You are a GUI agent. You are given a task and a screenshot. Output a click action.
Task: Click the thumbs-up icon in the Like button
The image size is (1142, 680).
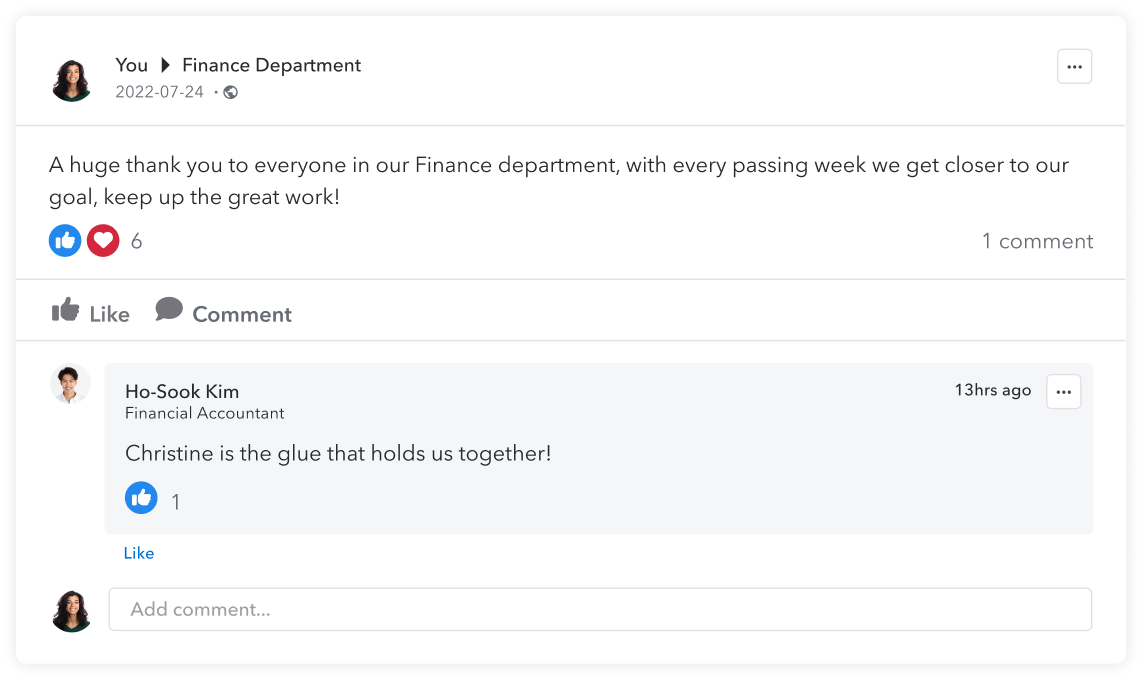click(66, 310)
